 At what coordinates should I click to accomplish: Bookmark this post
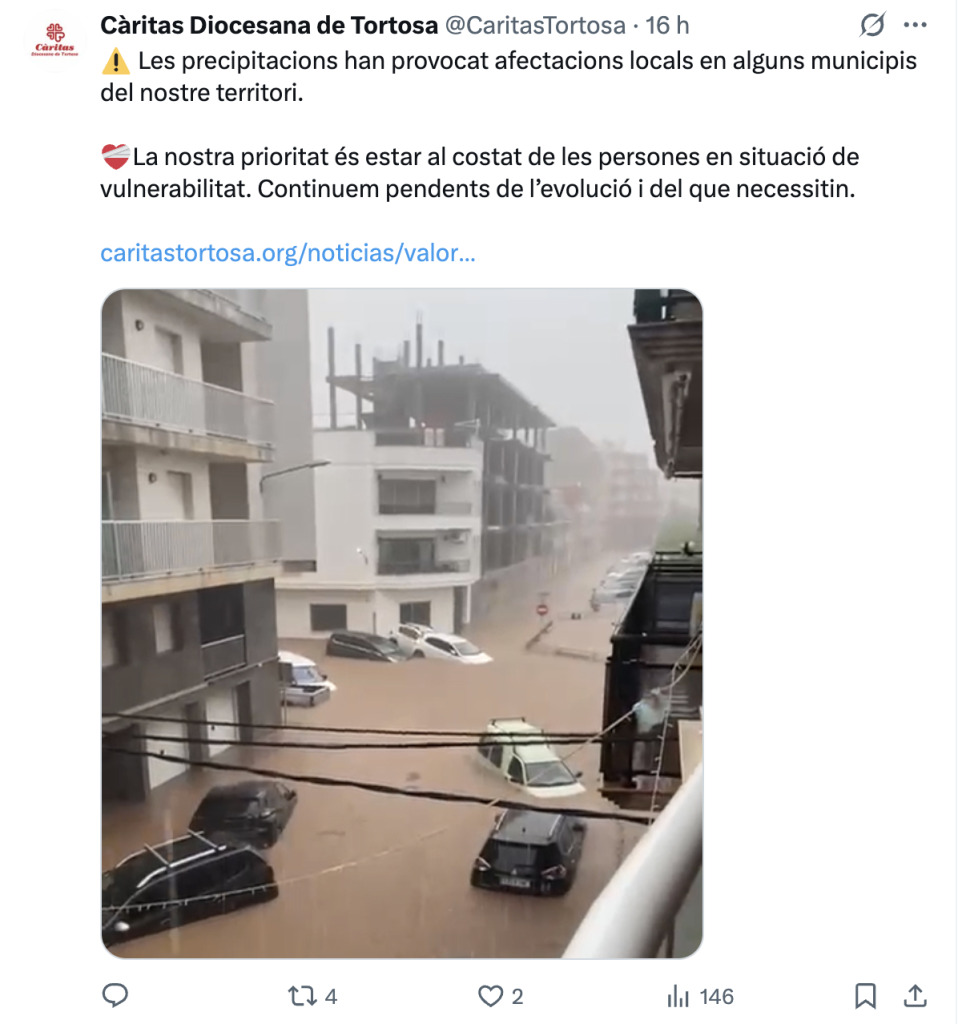[x=865, y=996]
